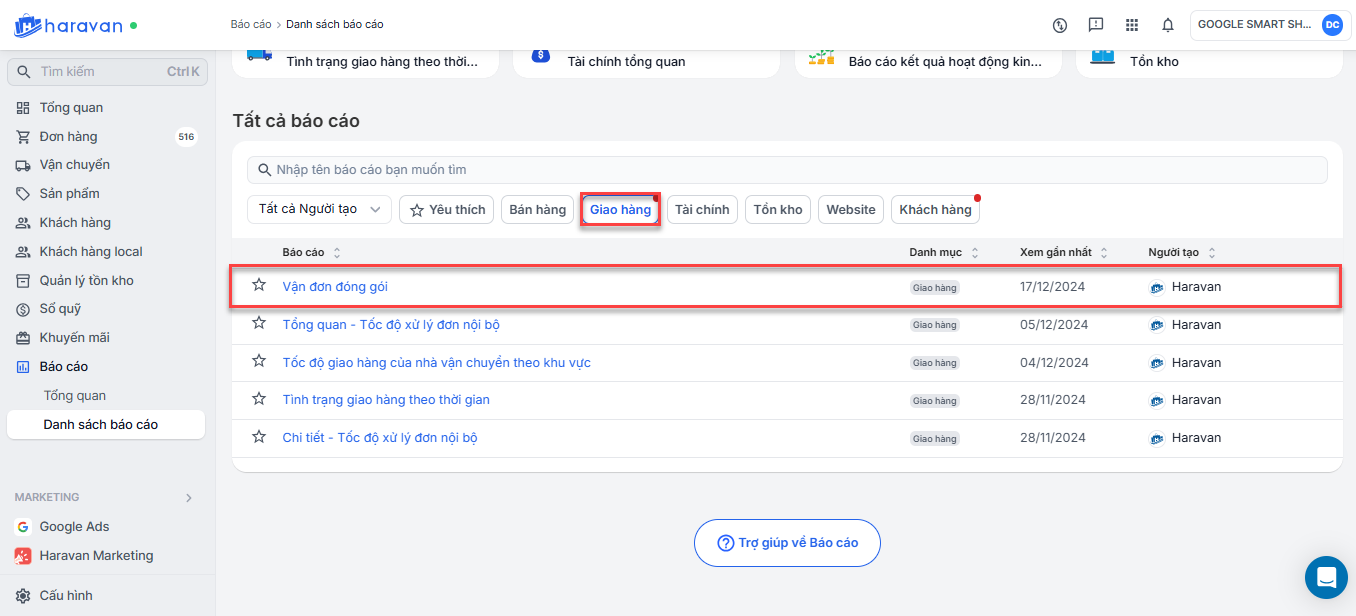This screenshot has width=1356, height=616.
Task: Click the data sync arrows icon in header
Action: tap(1061, 25)
